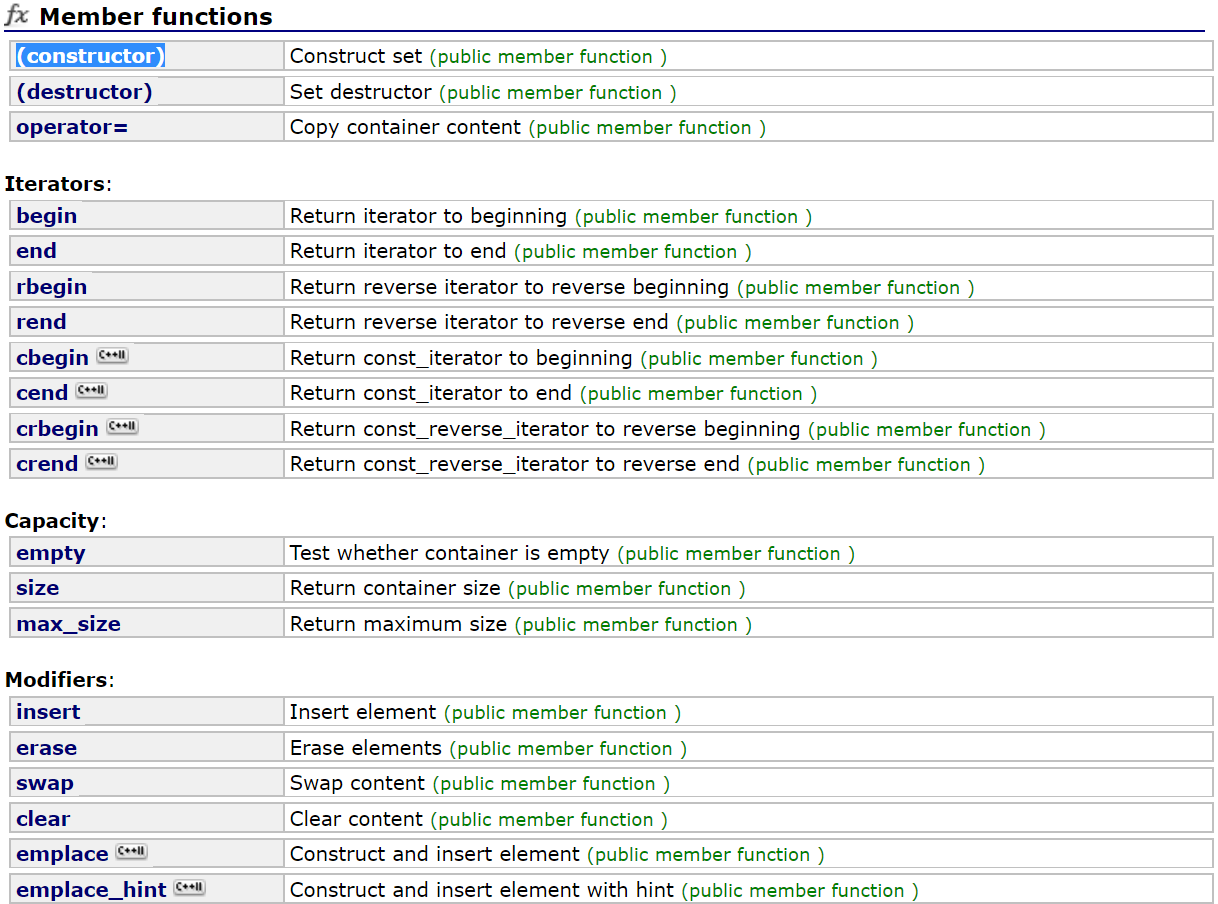The image size is (1218, 904).
Task: Open the insert function link
Action: pos(49,712)
